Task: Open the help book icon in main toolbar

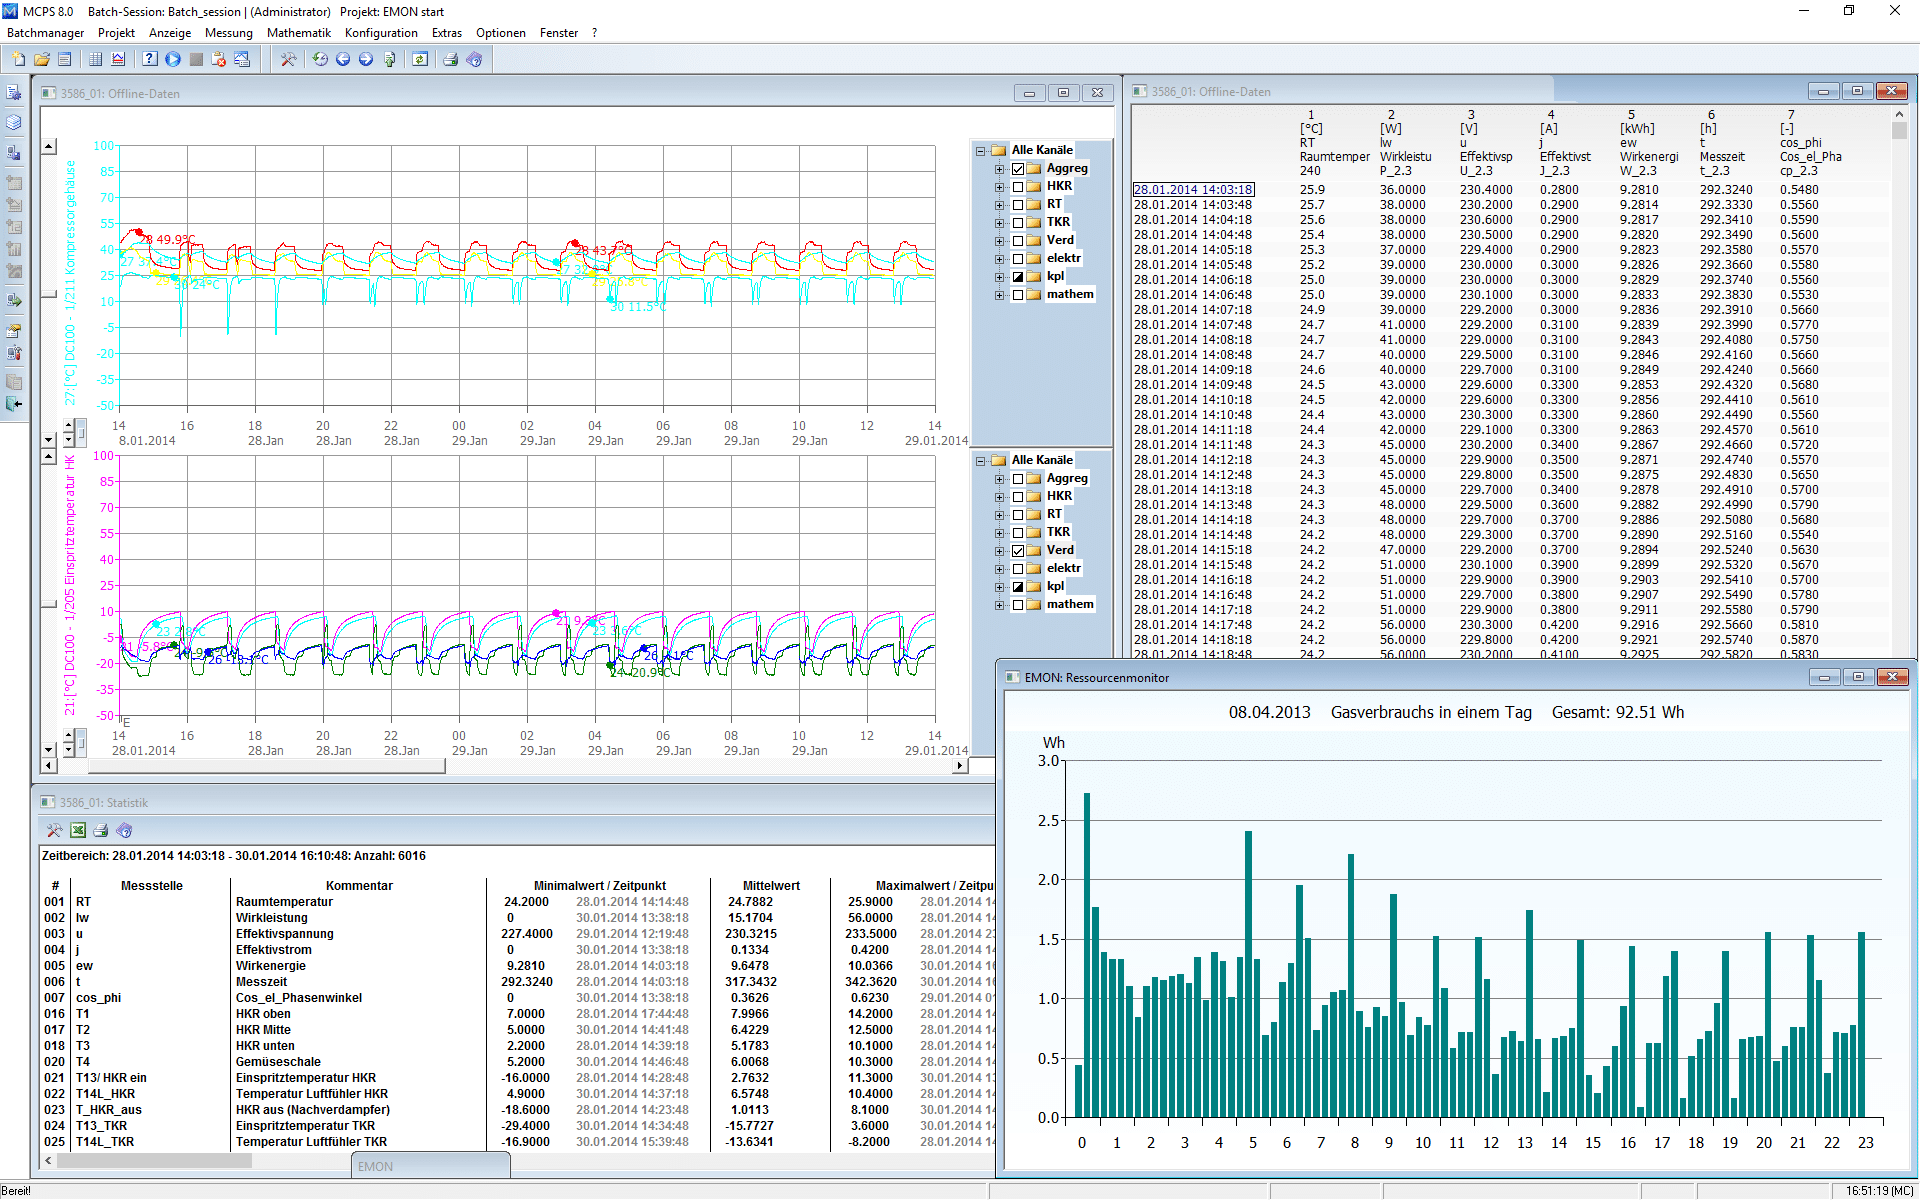Action: click(475, 59)
